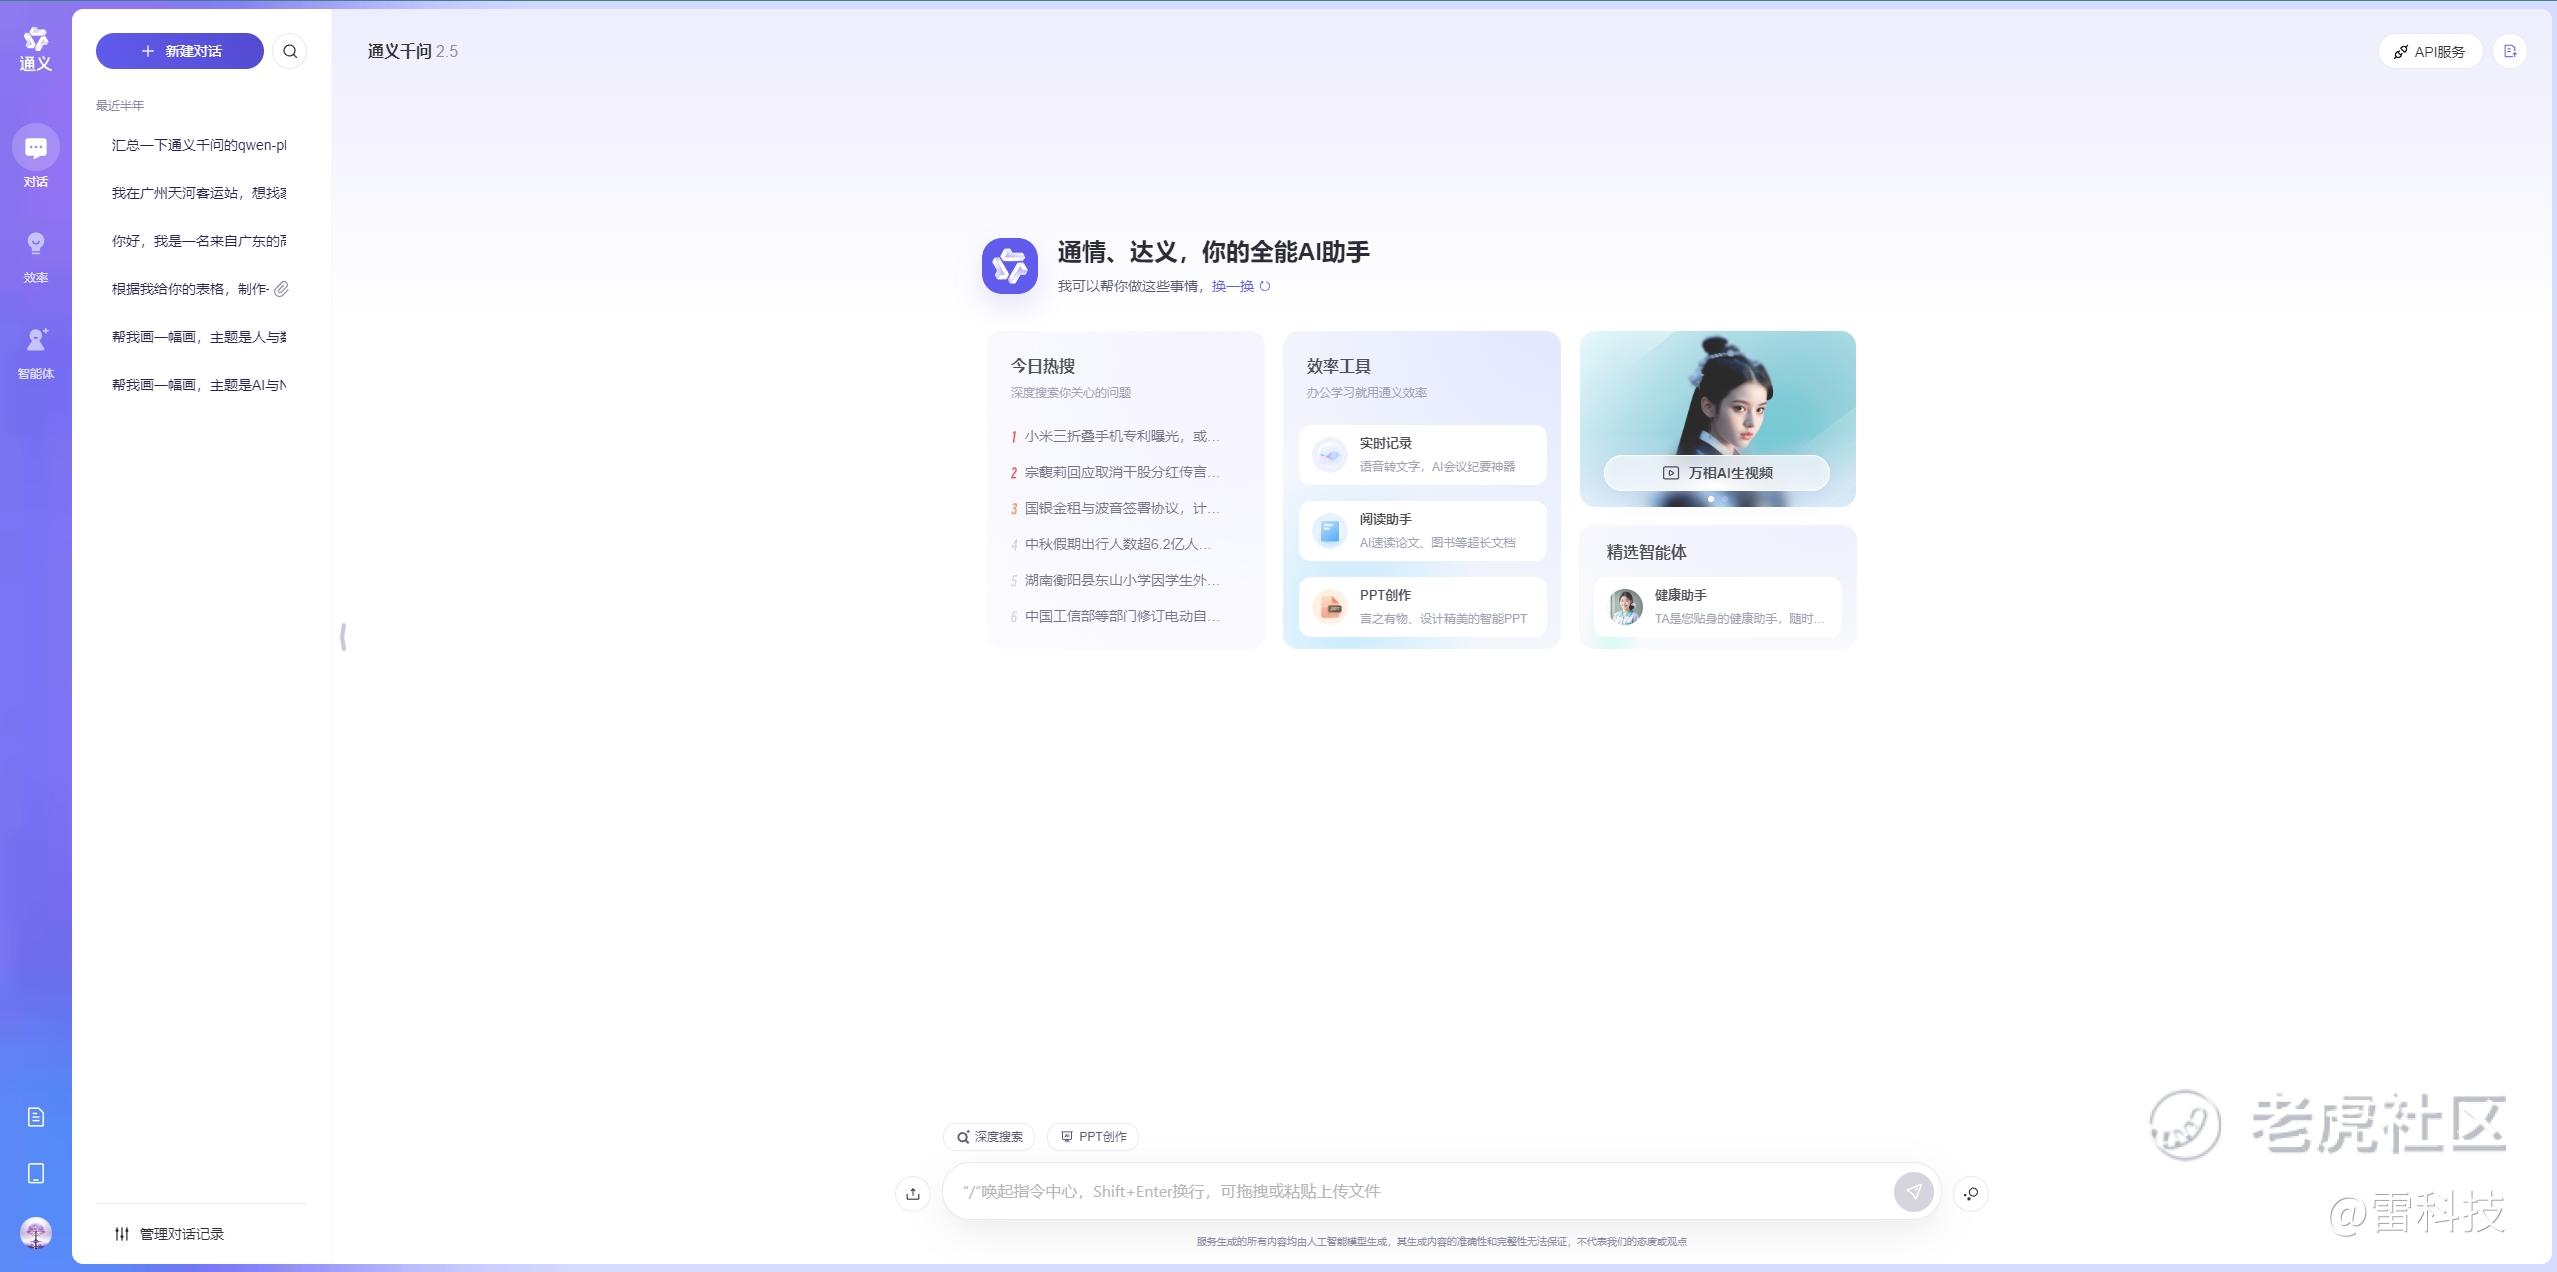Click the round icon right of the send box
2557x1272 pixels.
pos(1970,1193)
